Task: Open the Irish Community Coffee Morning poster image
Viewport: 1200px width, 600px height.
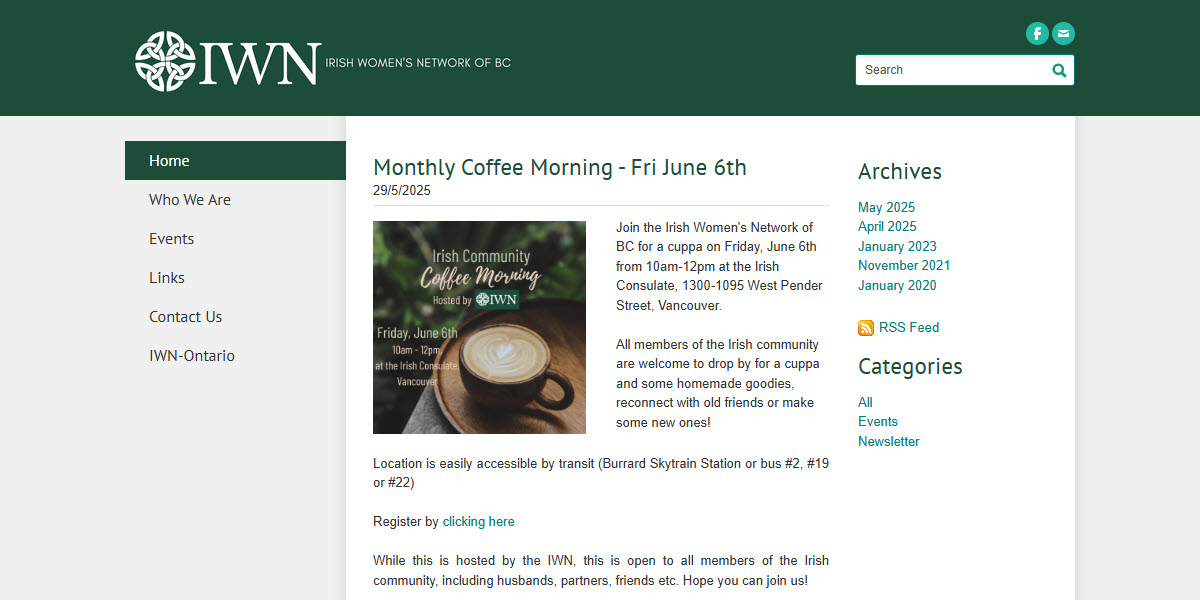Action: point(479,327)
